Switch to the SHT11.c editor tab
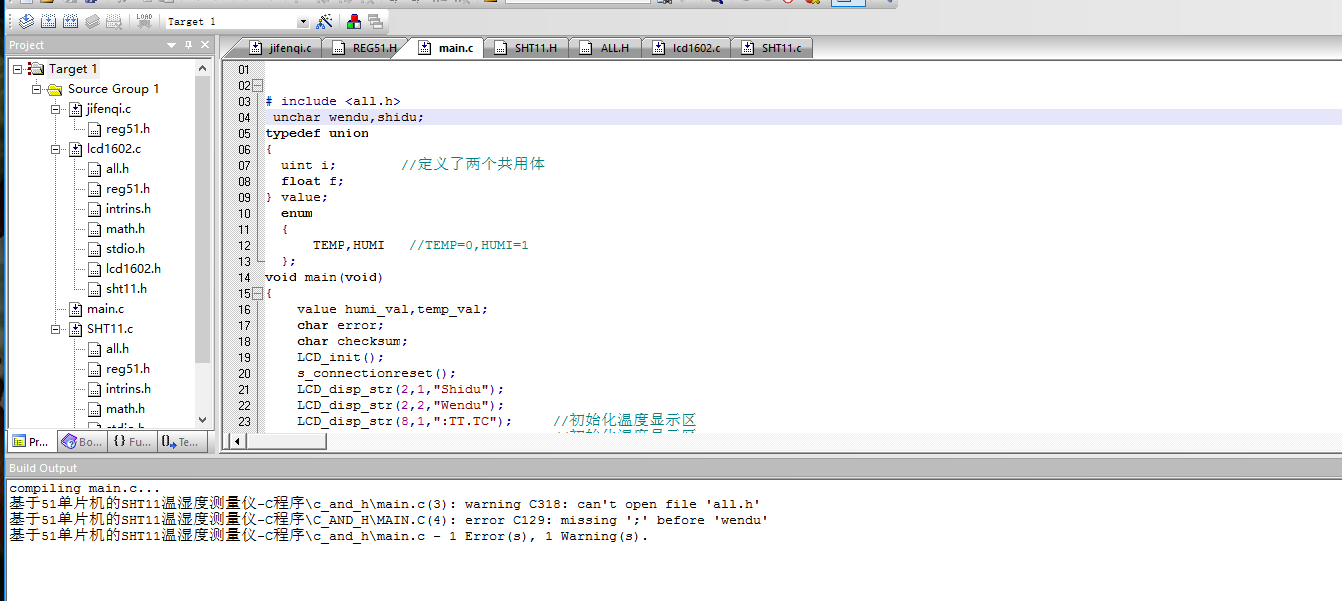 [x=772, y=48]
